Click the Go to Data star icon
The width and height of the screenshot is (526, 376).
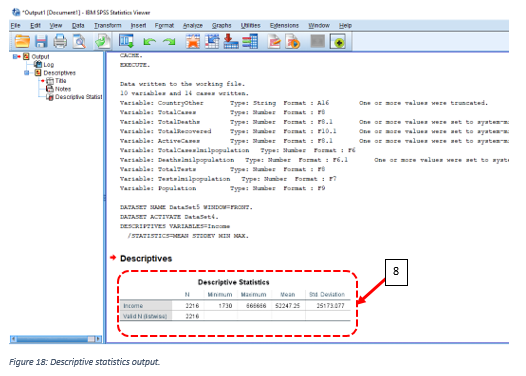[193, 42]
